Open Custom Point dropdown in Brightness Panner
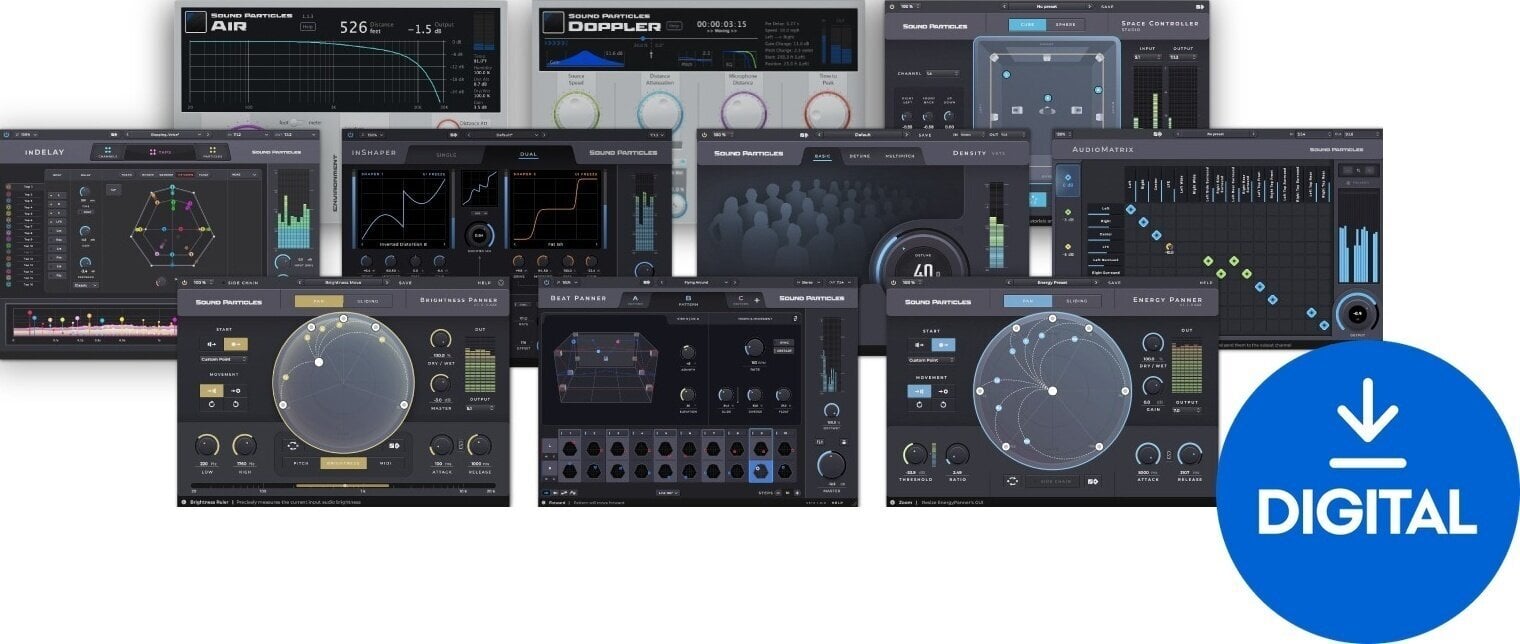The image size is (1520, 644). [x=223, y=359]
